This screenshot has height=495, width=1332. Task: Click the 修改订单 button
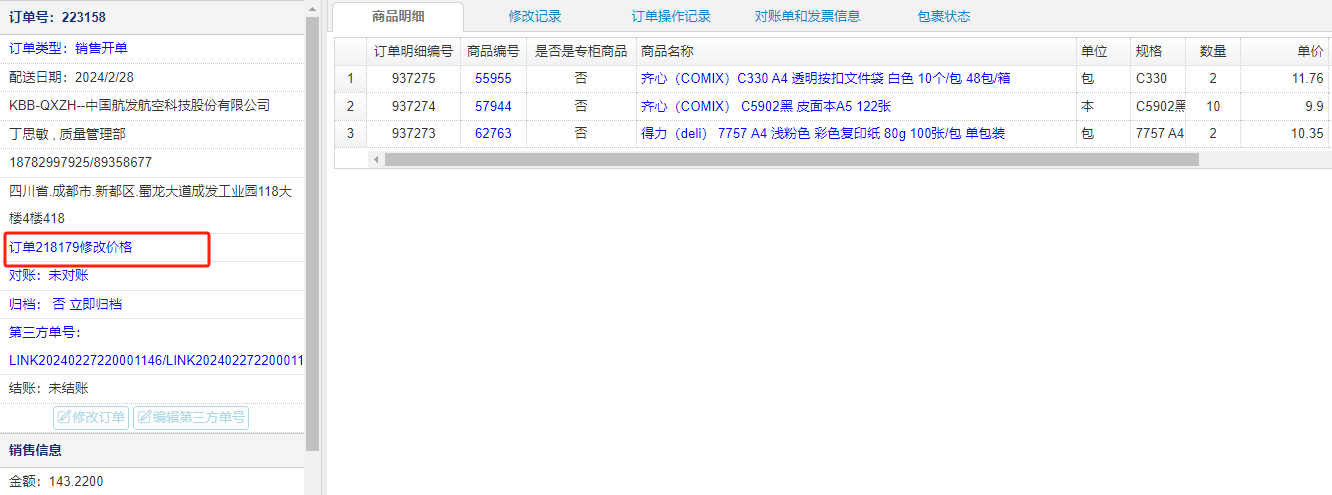91,417
